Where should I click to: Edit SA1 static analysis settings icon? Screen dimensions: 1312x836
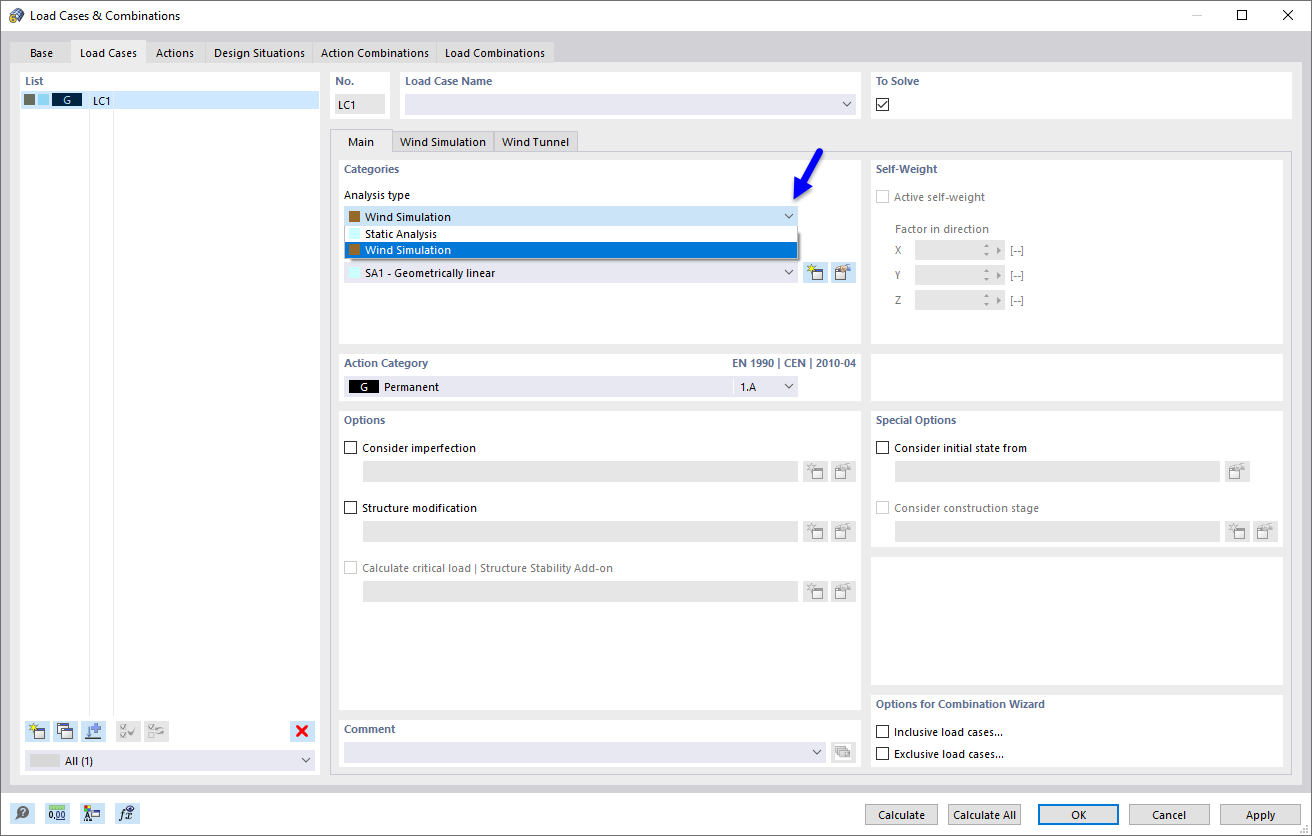click(x=844, y=272)
